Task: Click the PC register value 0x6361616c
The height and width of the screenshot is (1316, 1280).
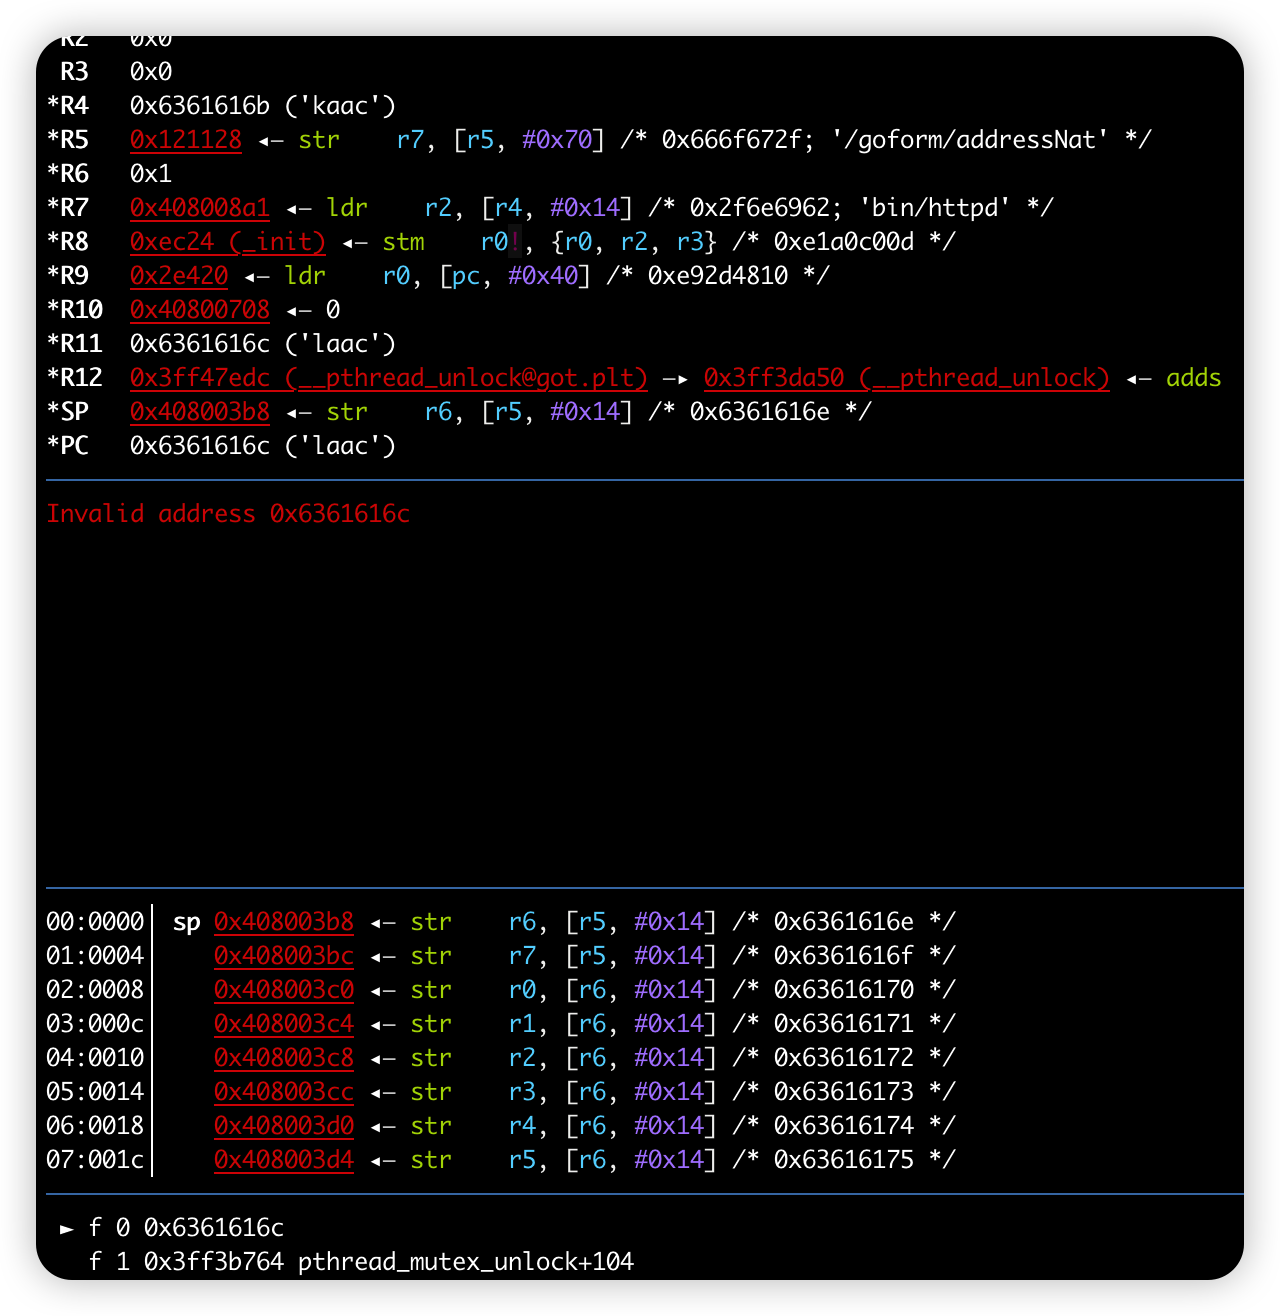Action: tap(200, 446)
